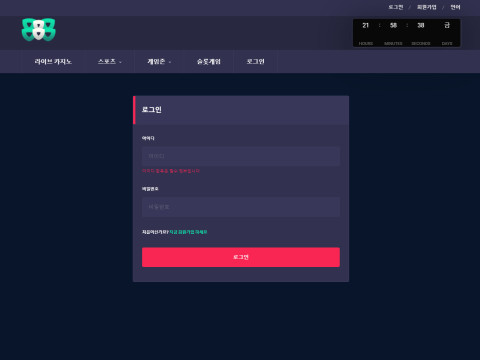This screenshot has height=360, width=480.
Task: Go to 슬롯게임 navigation item
Action: pyautogui.click(x=209, y=62)
